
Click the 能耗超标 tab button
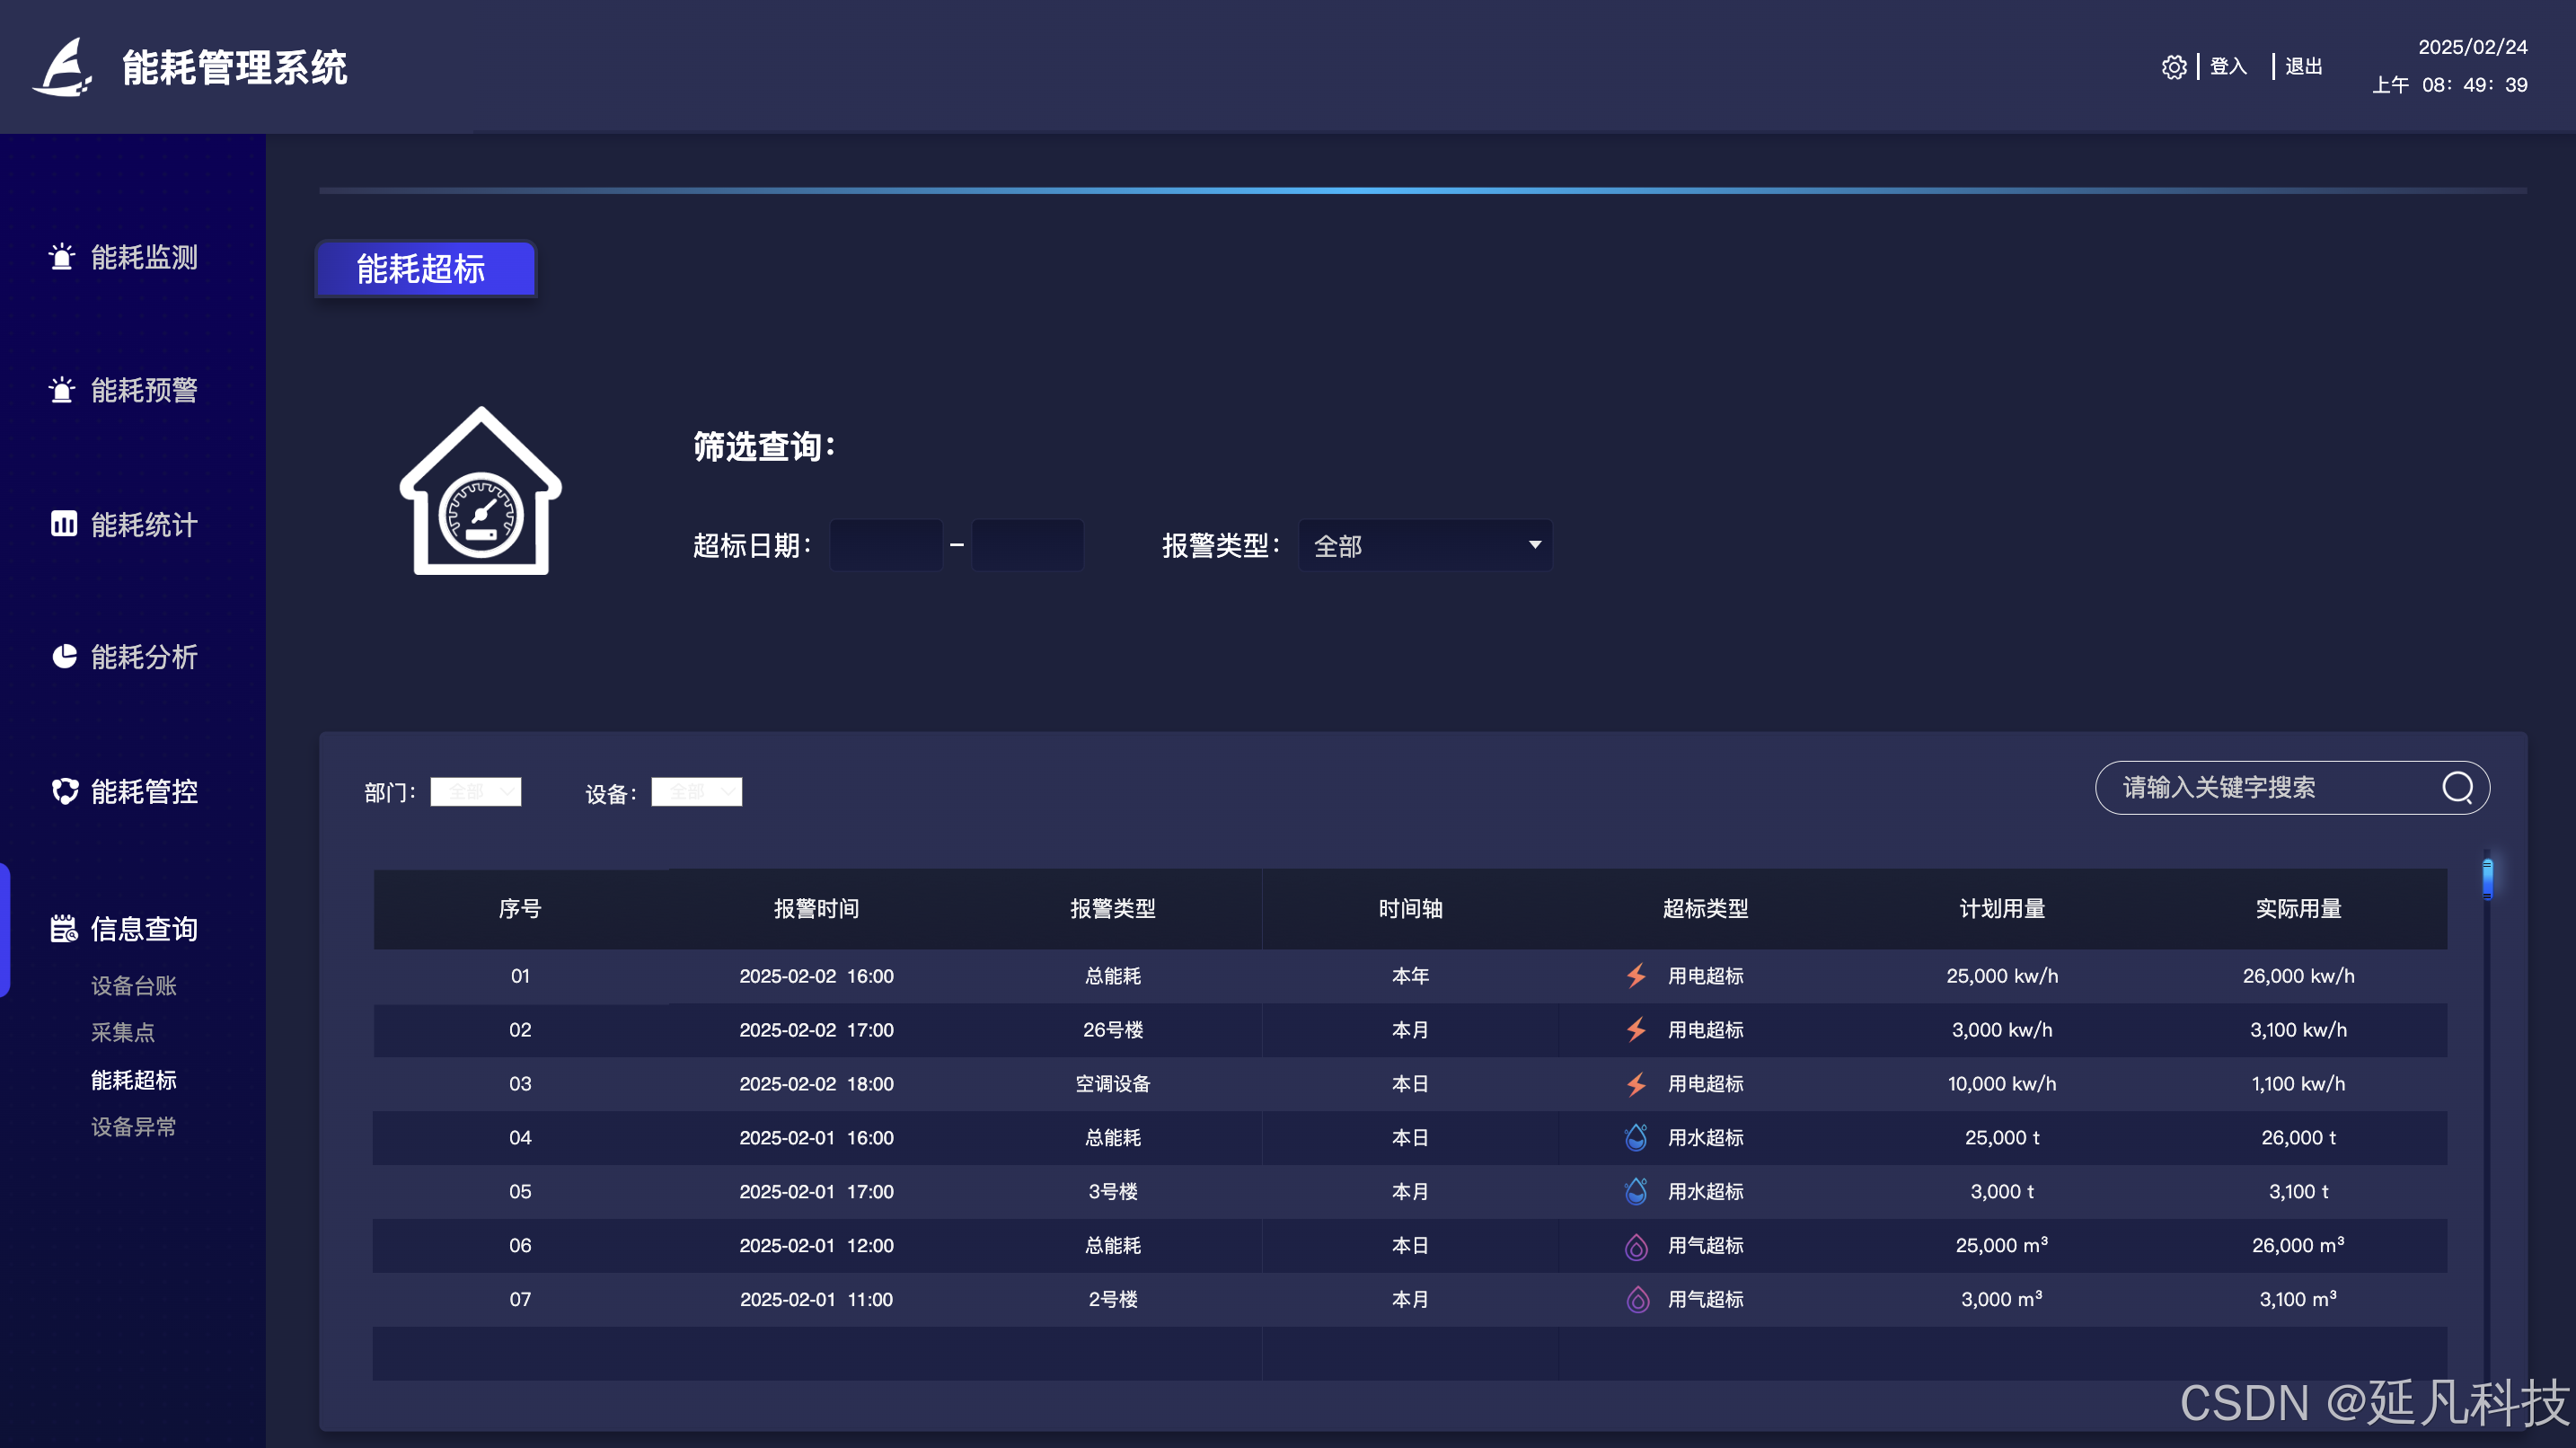[426, 269]
